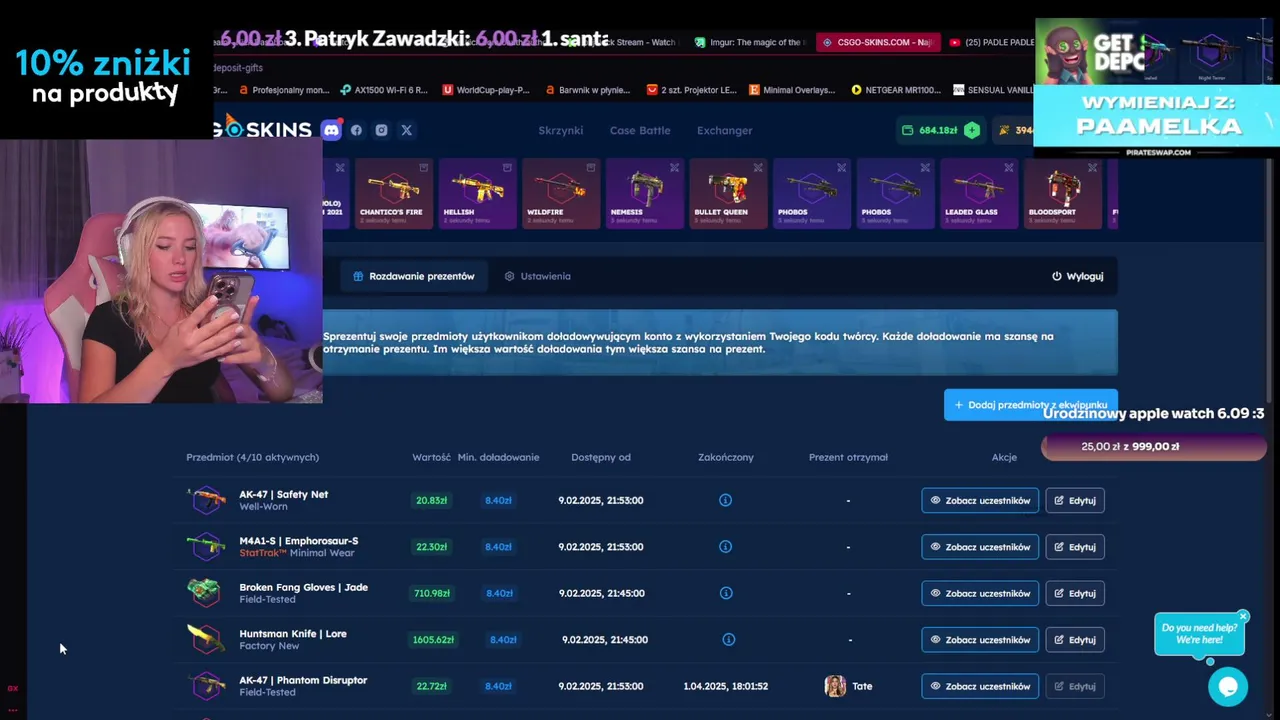View participants for AK-47 Safety Net
The height and width of the screenshot is (720, 1280).
tap(980, 500)
